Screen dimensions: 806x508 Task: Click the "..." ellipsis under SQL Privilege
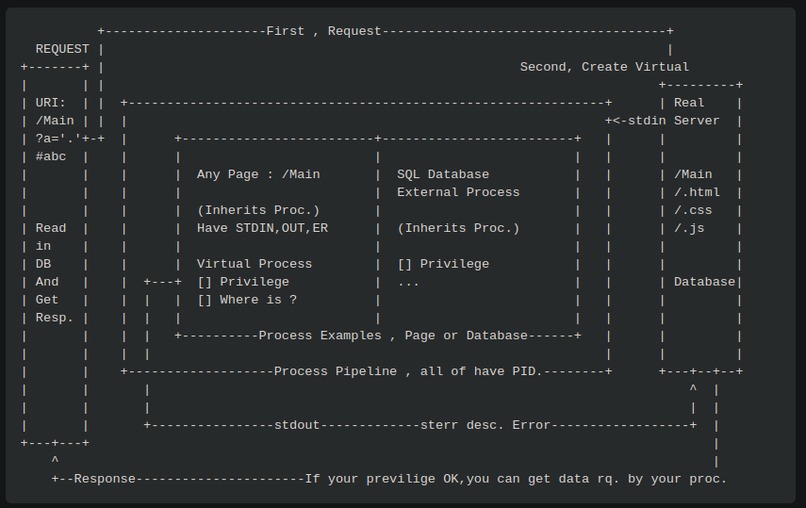pos(408,284)
